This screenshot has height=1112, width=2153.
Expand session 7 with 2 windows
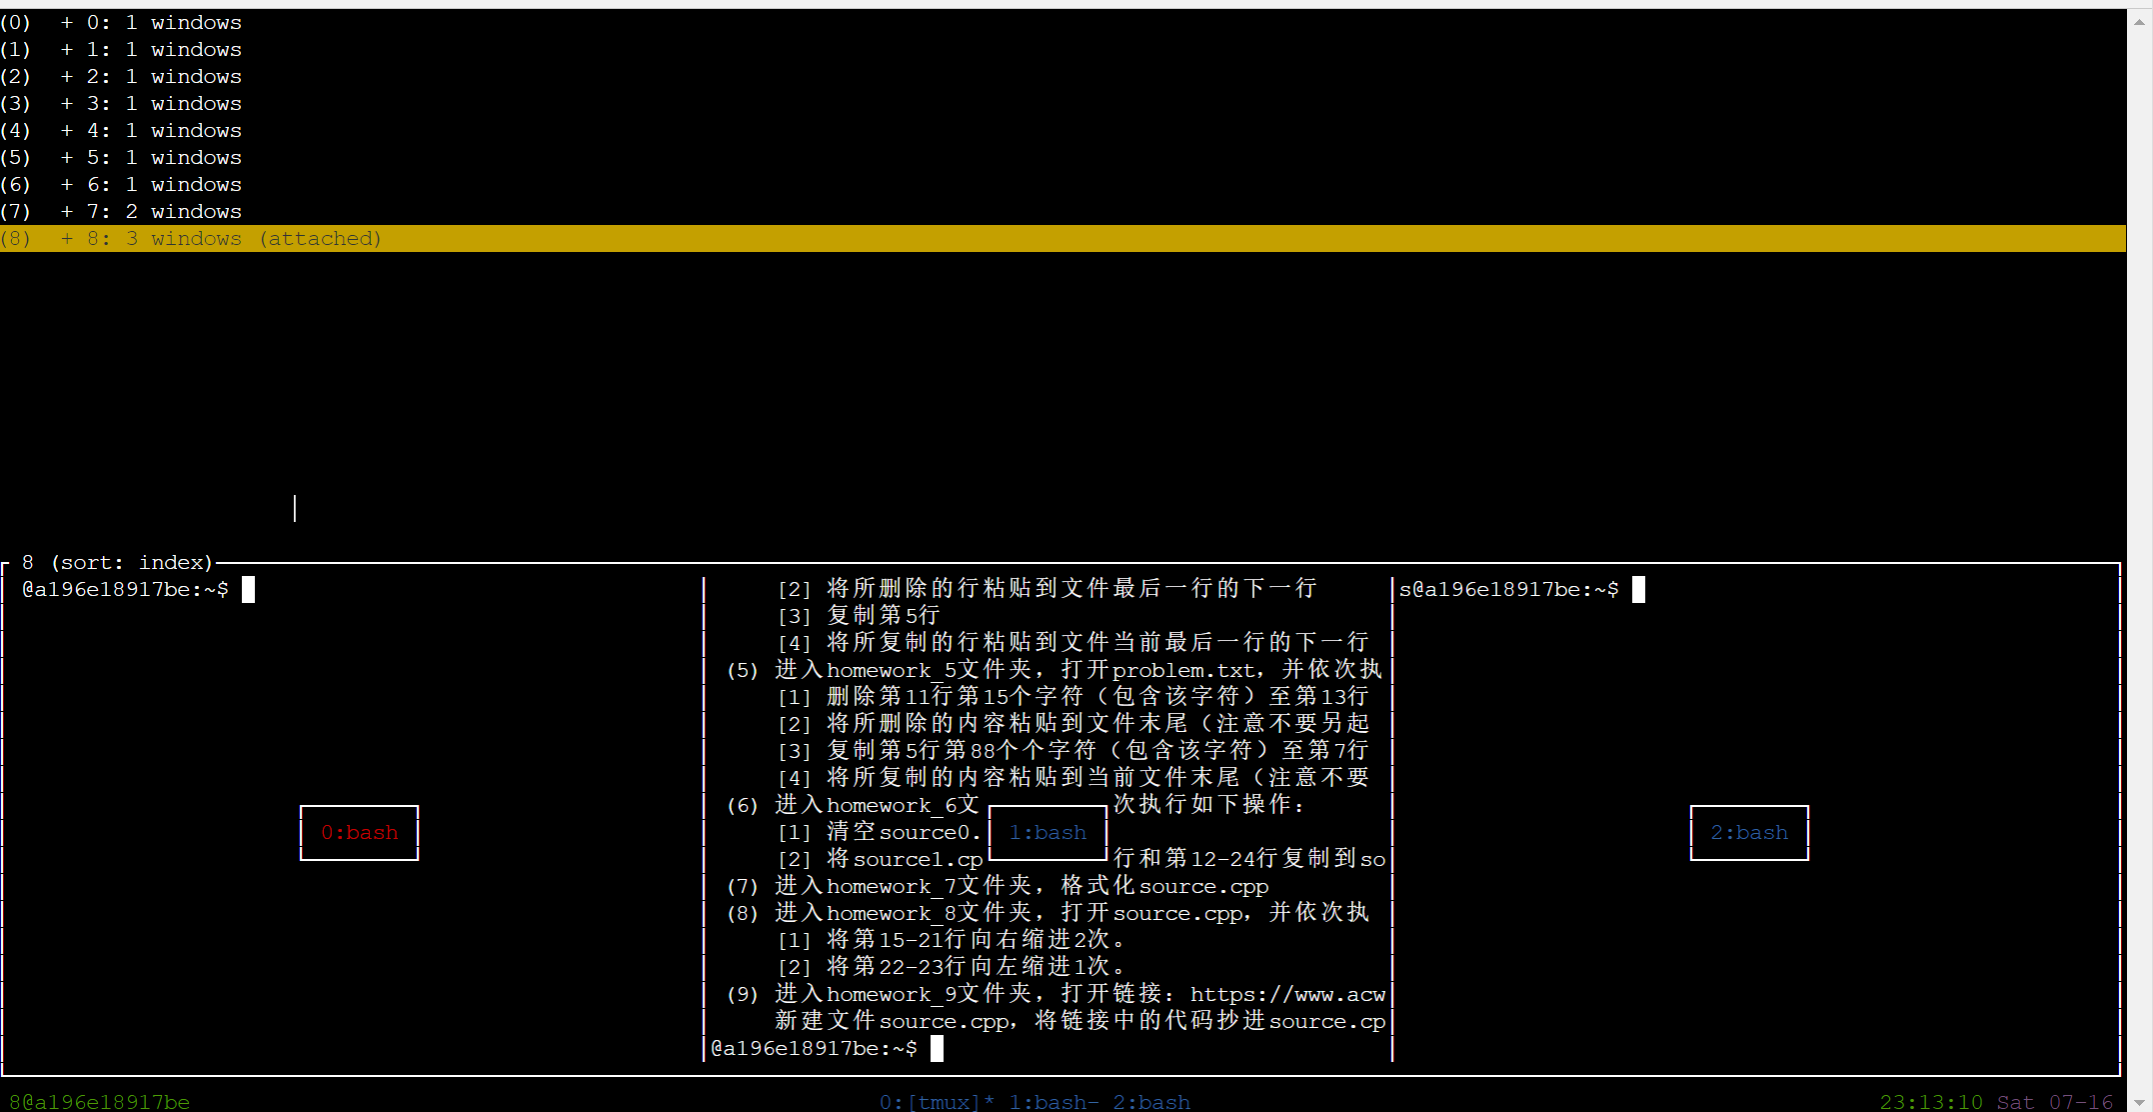[x=67, y=211]
